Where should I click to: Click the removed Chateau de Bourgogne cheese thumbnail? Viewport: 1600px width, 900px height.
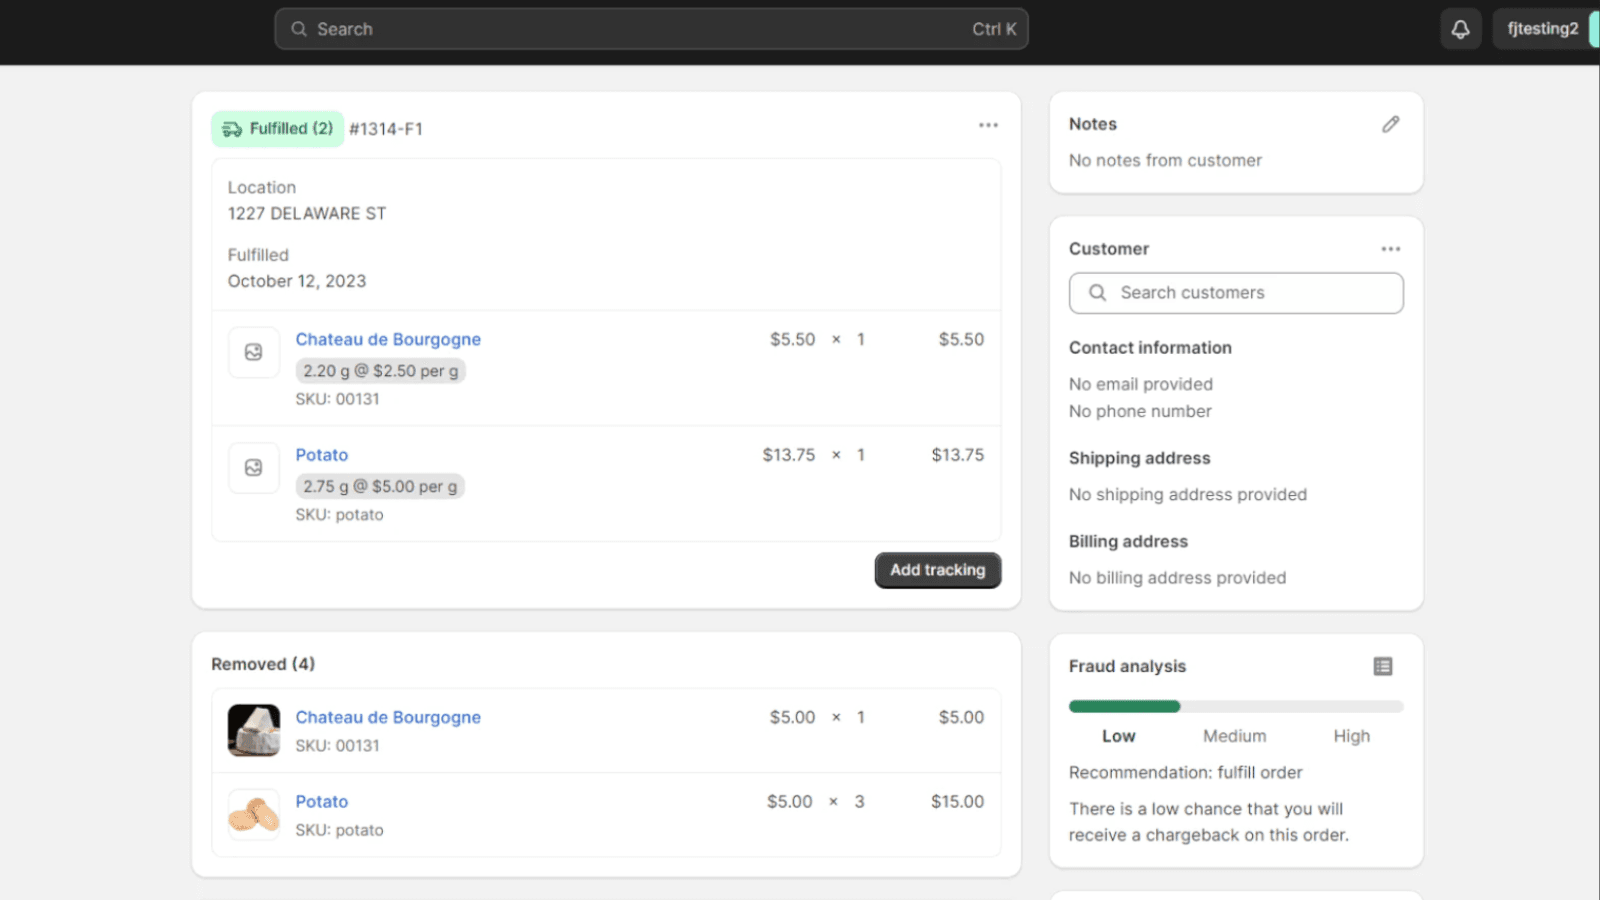point(254,730)
